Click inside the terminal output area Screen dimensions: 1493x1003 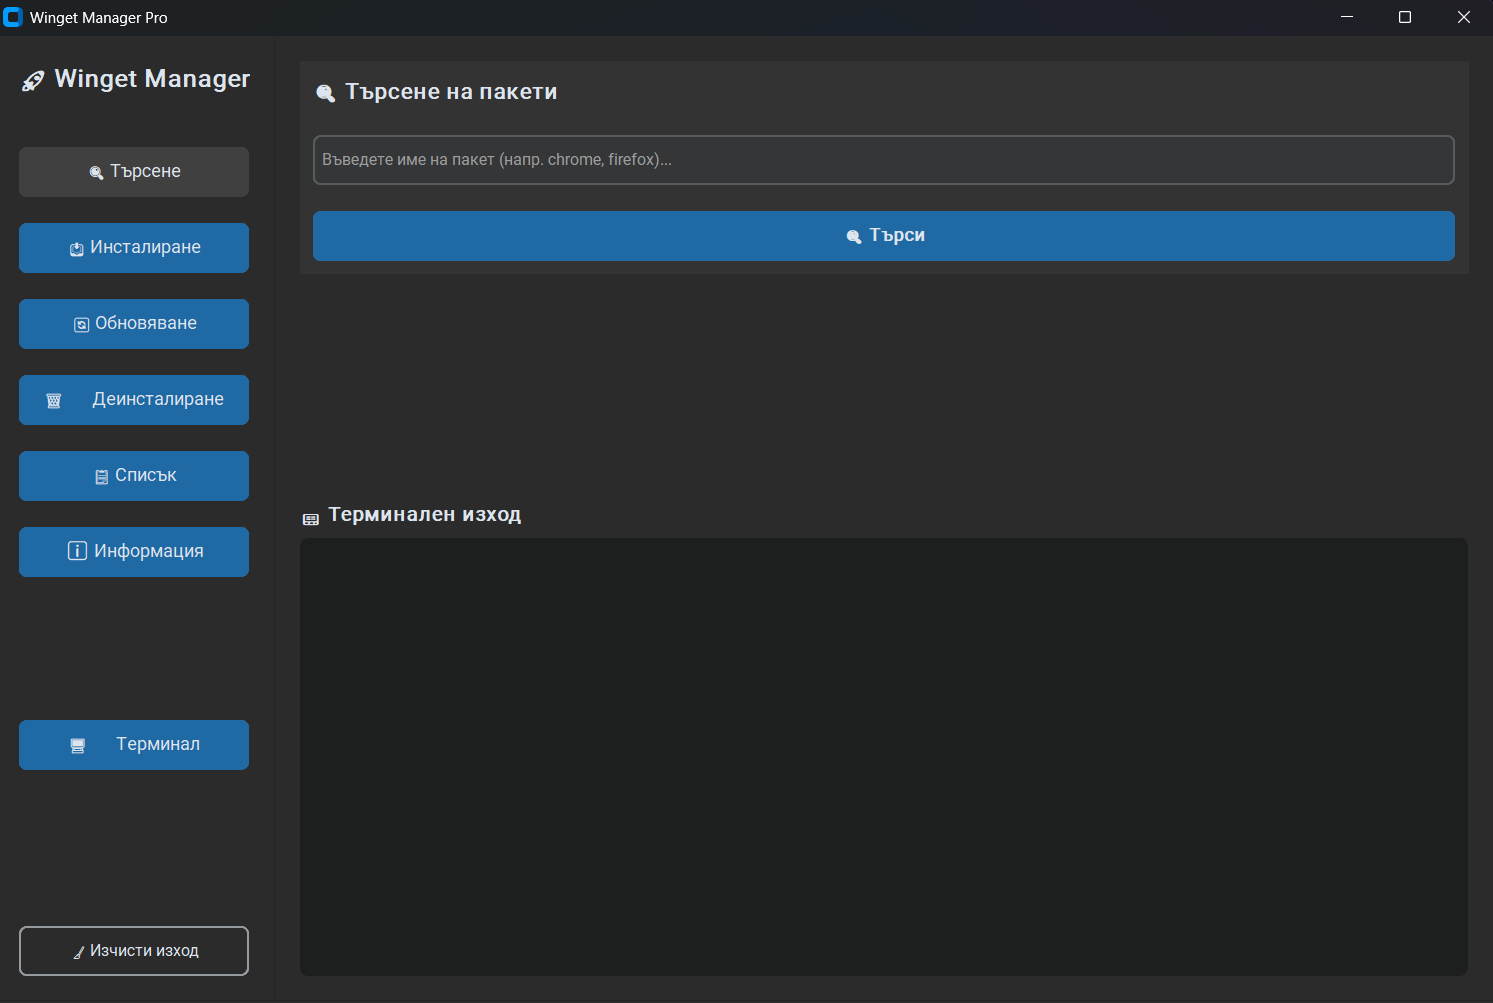[x=883, y=756]
